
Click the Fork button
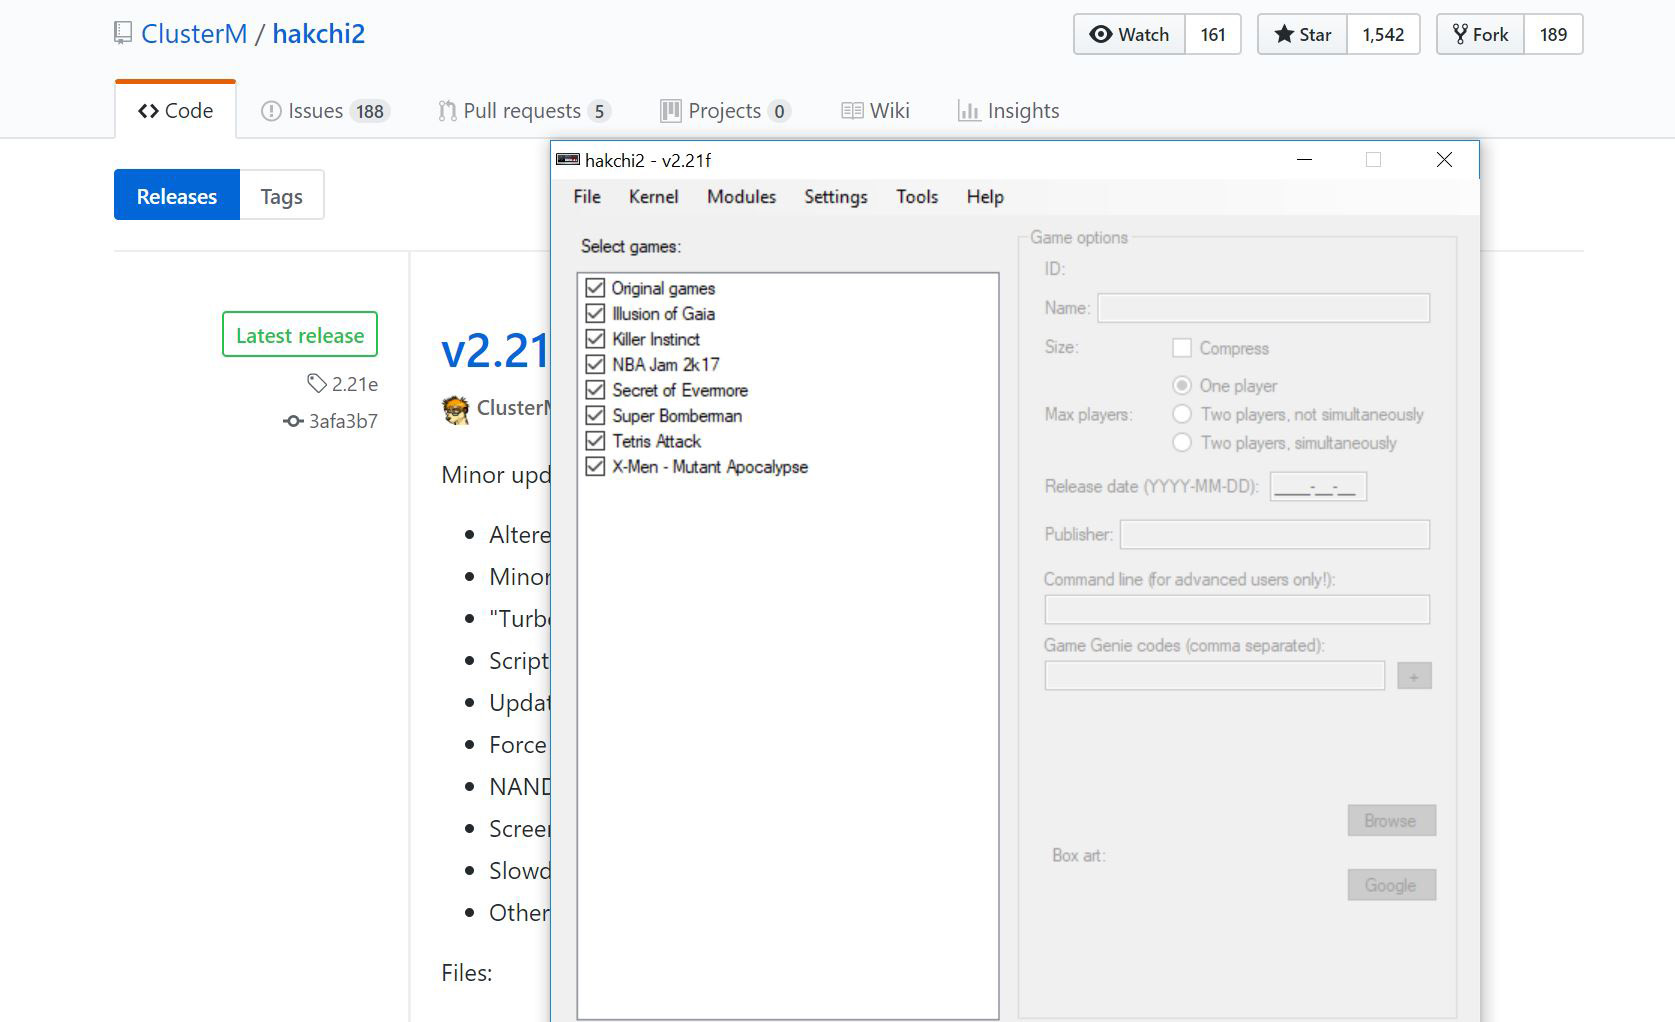click(x=1480, y=34)
